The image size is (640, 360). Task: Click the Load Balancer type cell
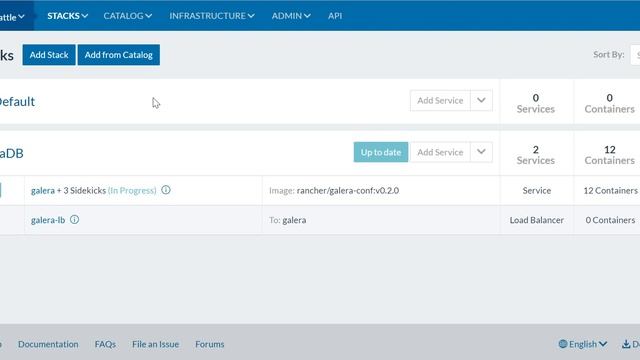[536, 220]
